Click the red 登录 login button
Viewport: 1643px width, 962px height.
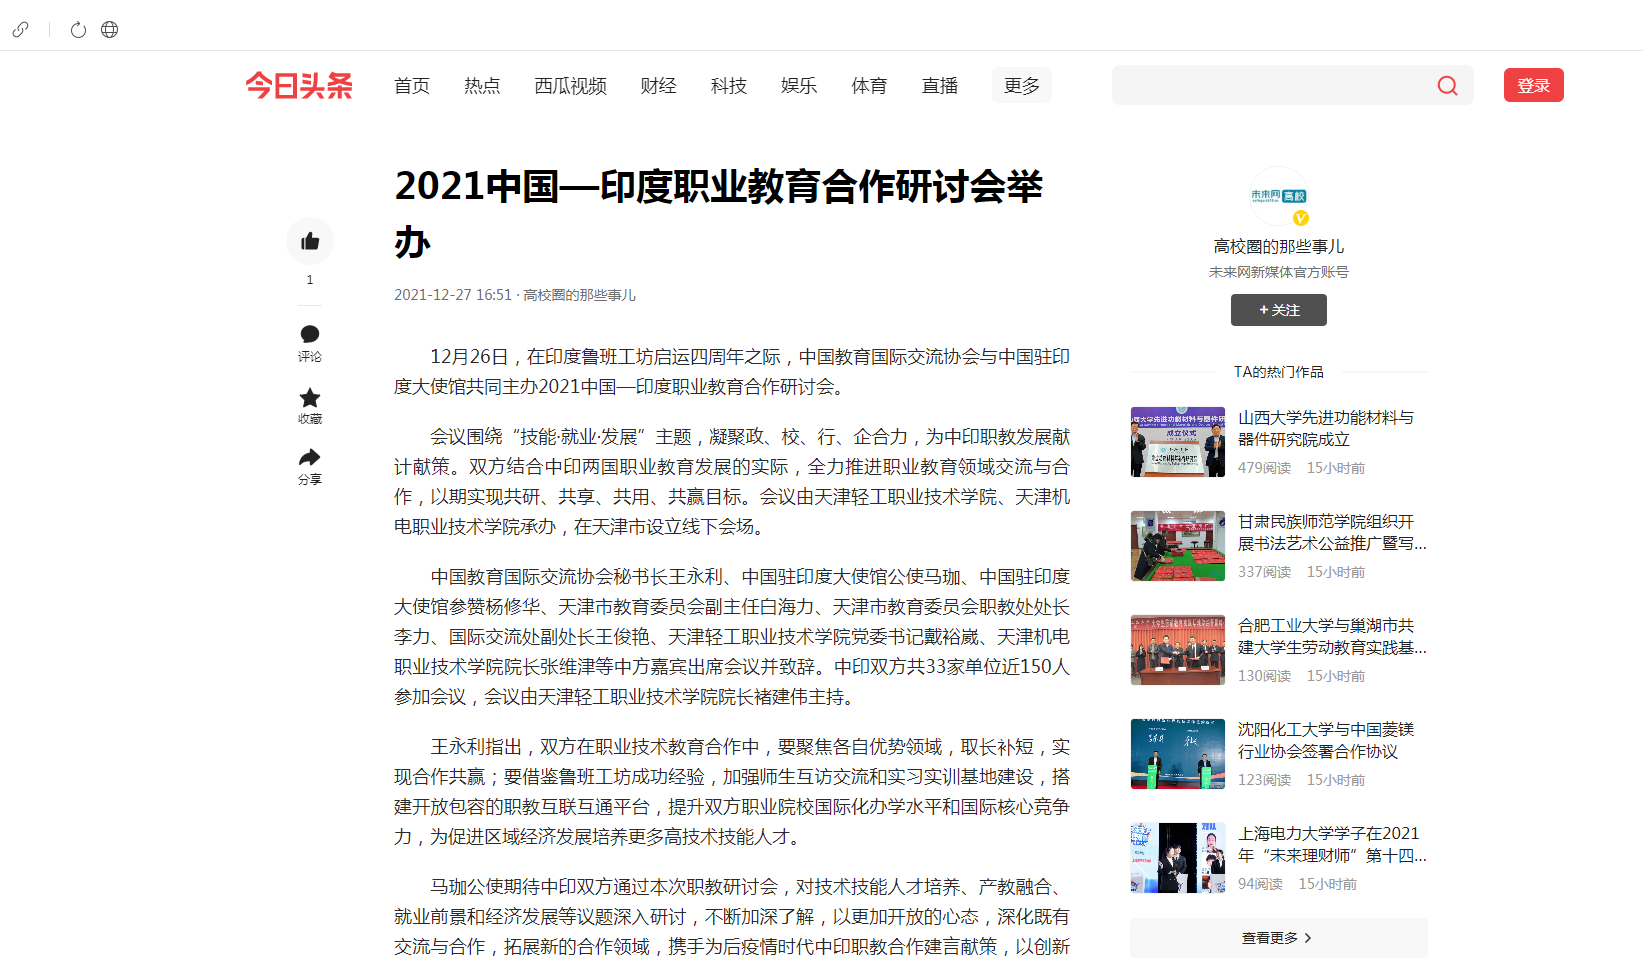click(1533, 86)
